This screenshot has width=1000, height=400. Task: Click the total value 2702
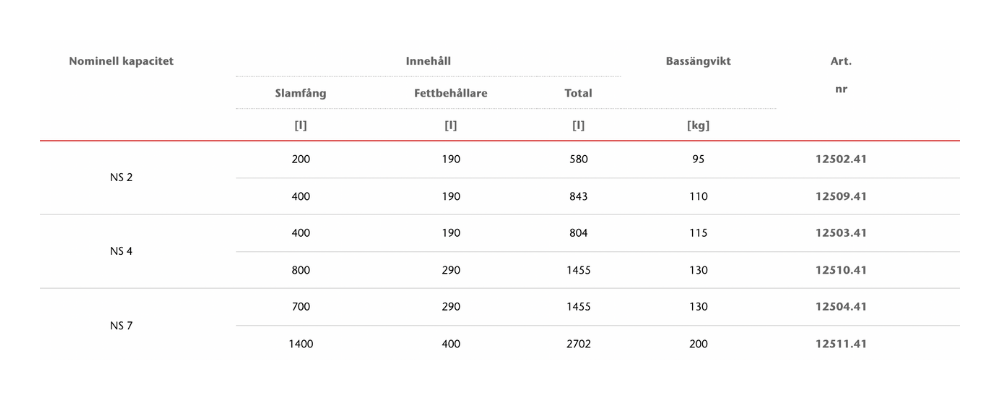tap(578, 344)
